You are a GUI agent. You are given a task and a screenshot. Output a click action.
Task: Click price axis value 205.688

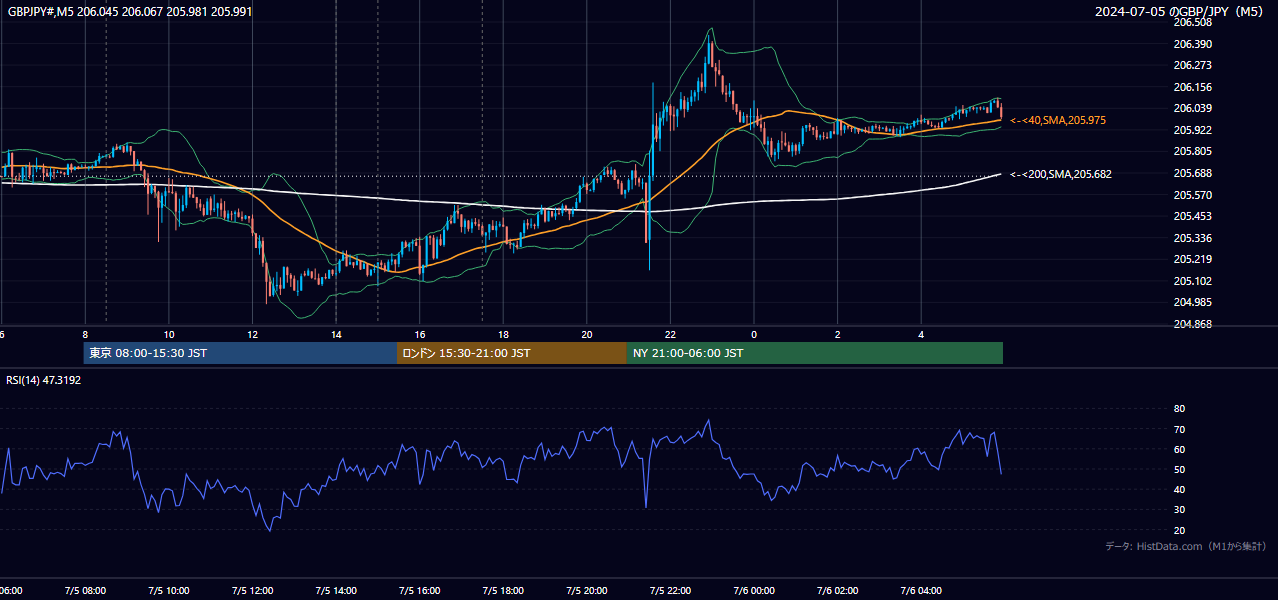[x=1192, y=173]
